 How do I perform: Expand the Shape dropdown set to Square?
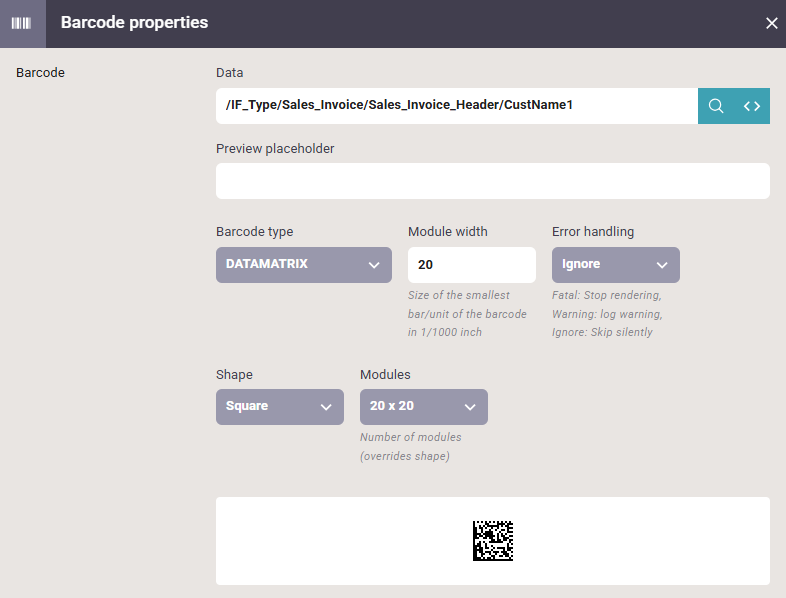[280, 407]
